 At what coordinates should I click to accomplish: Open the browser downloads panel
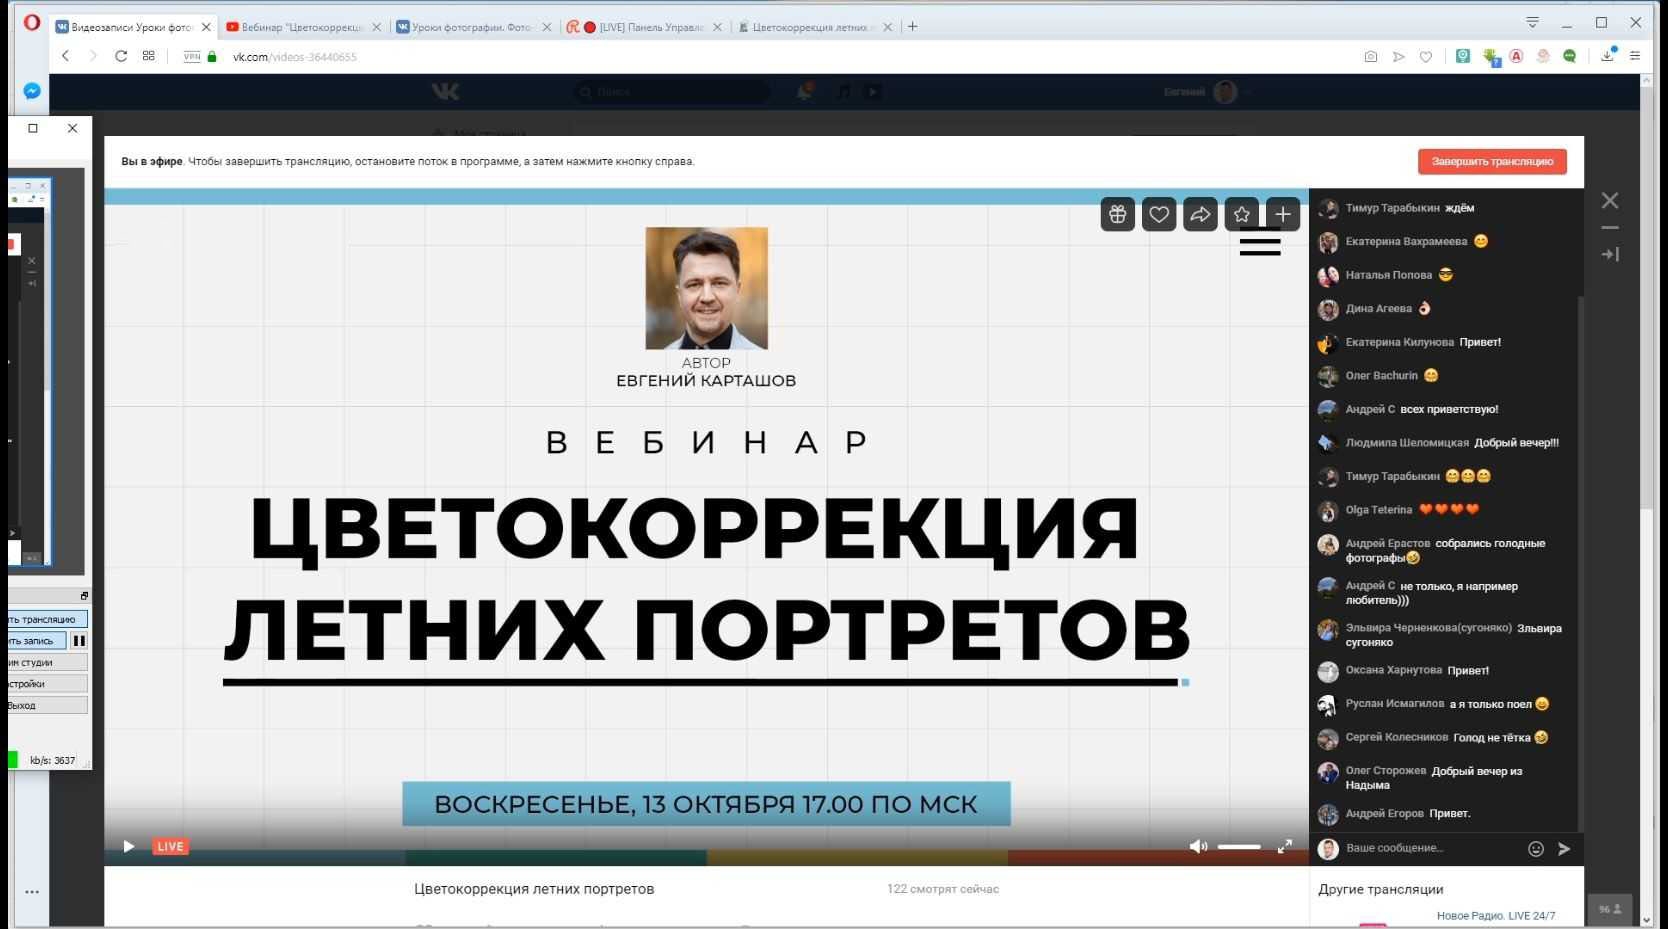pos(1608,56)
